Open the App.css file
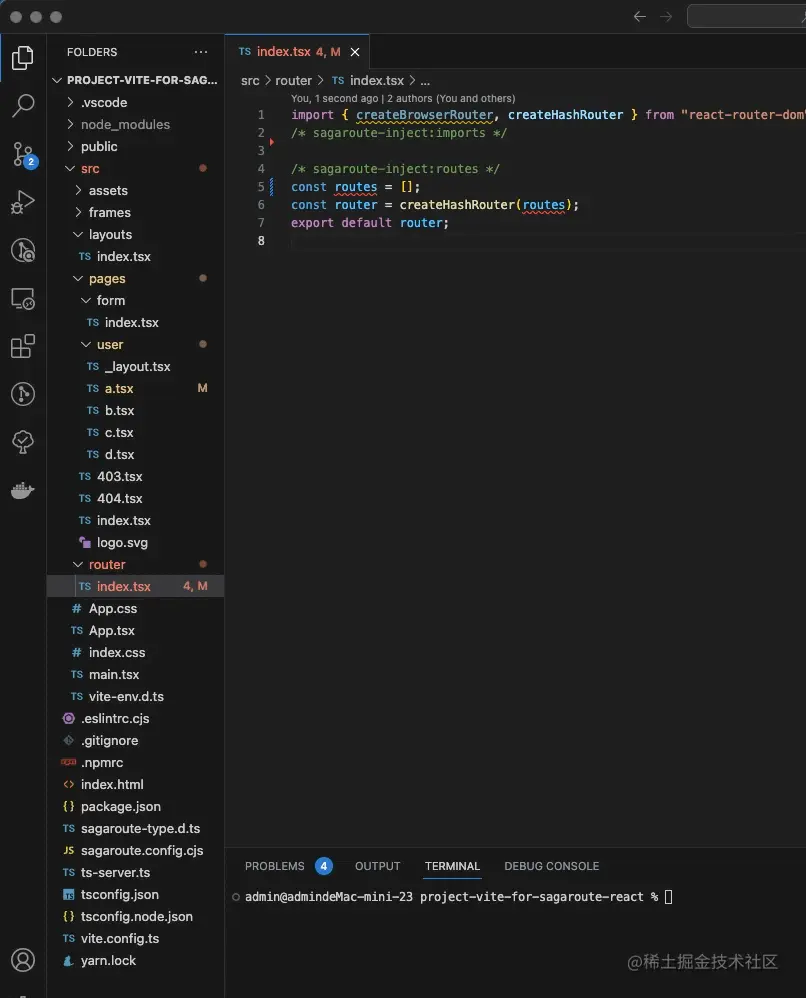This screenshot has width=806, height=998. point(136,608)
